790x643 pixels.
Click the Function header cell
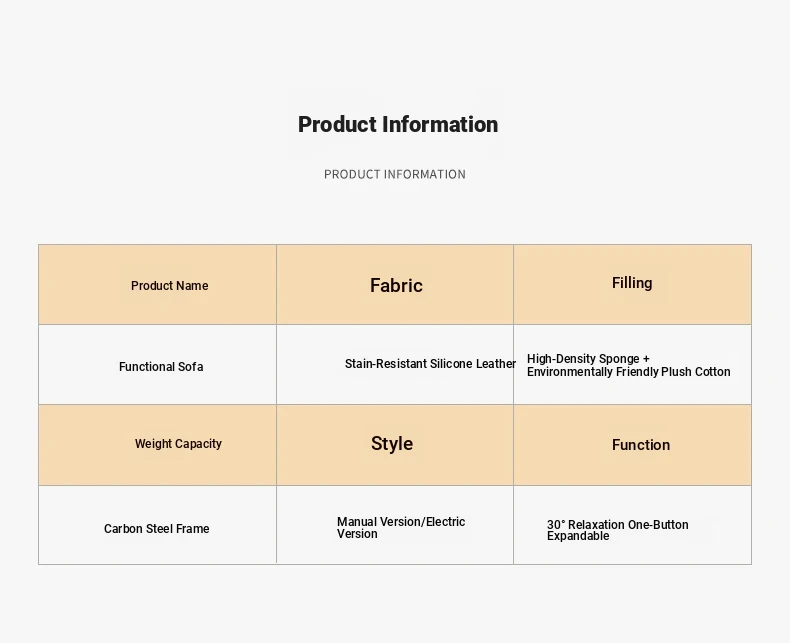[632, 445]
